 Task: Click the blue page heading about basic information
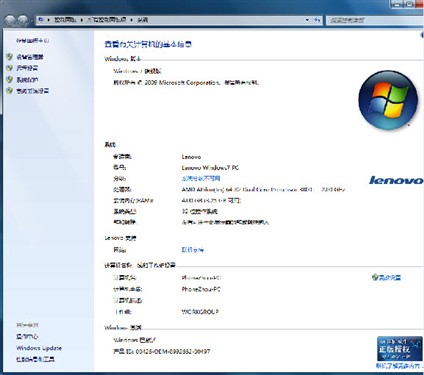[x=148, y=44]
